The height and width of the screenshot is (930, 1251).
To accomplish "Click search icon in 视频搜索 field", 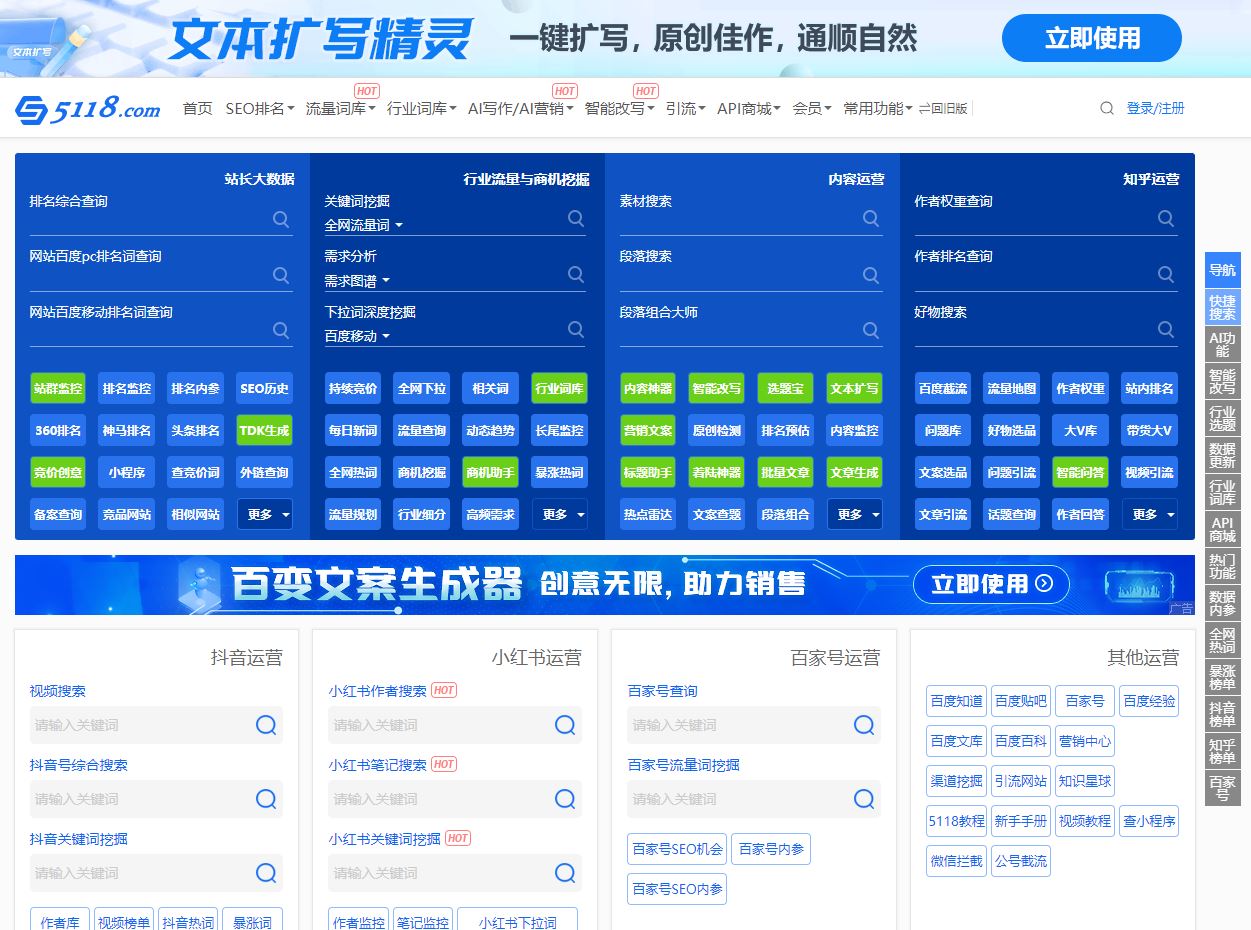I will coord(266,725).
